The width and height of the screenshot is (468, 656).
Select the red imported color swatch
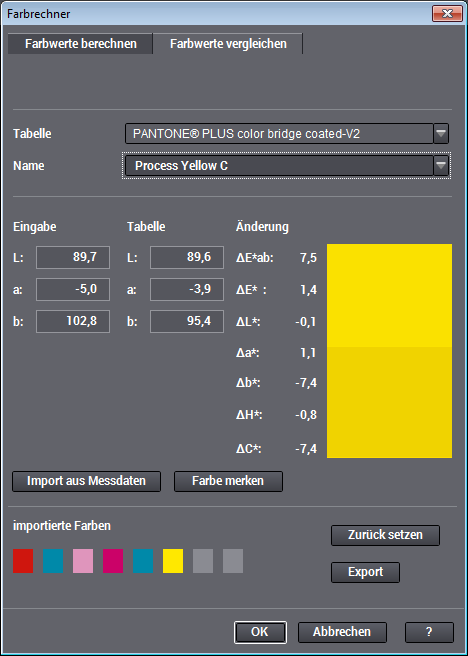pyautogui.click(x=23, y=561)
